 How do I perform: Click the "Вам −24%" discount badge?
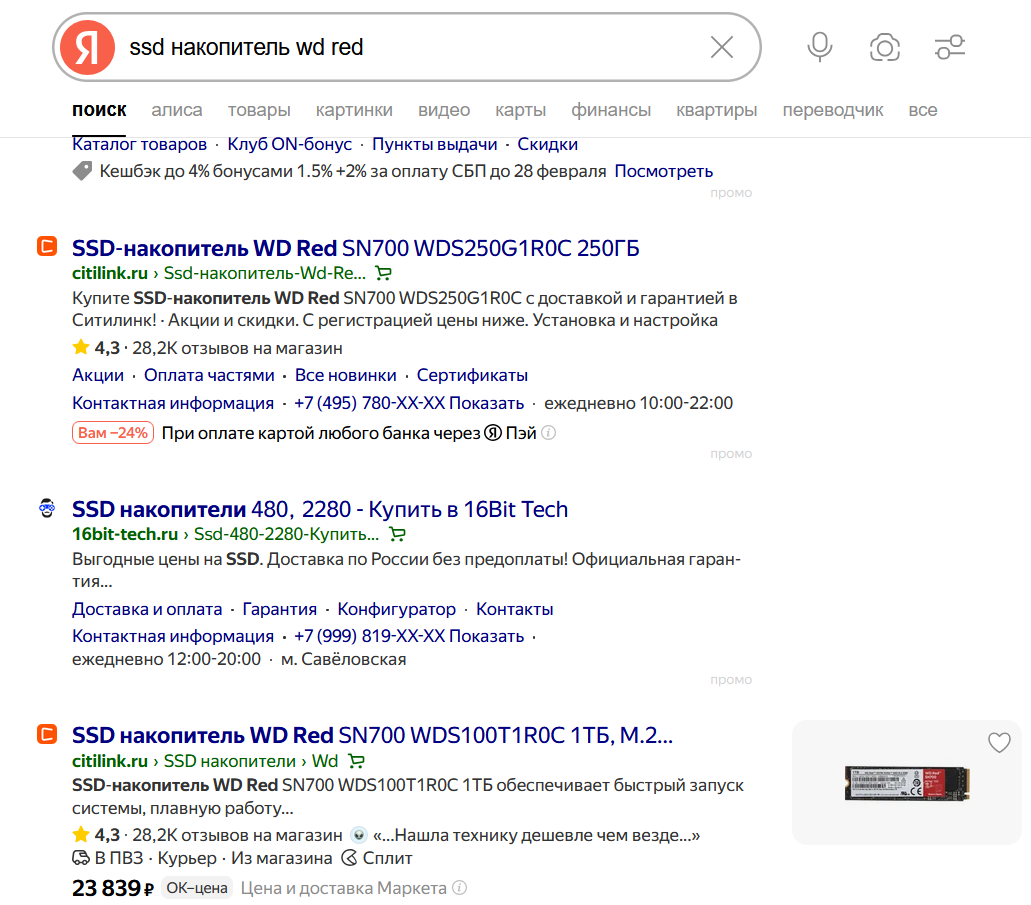(113, 433)
